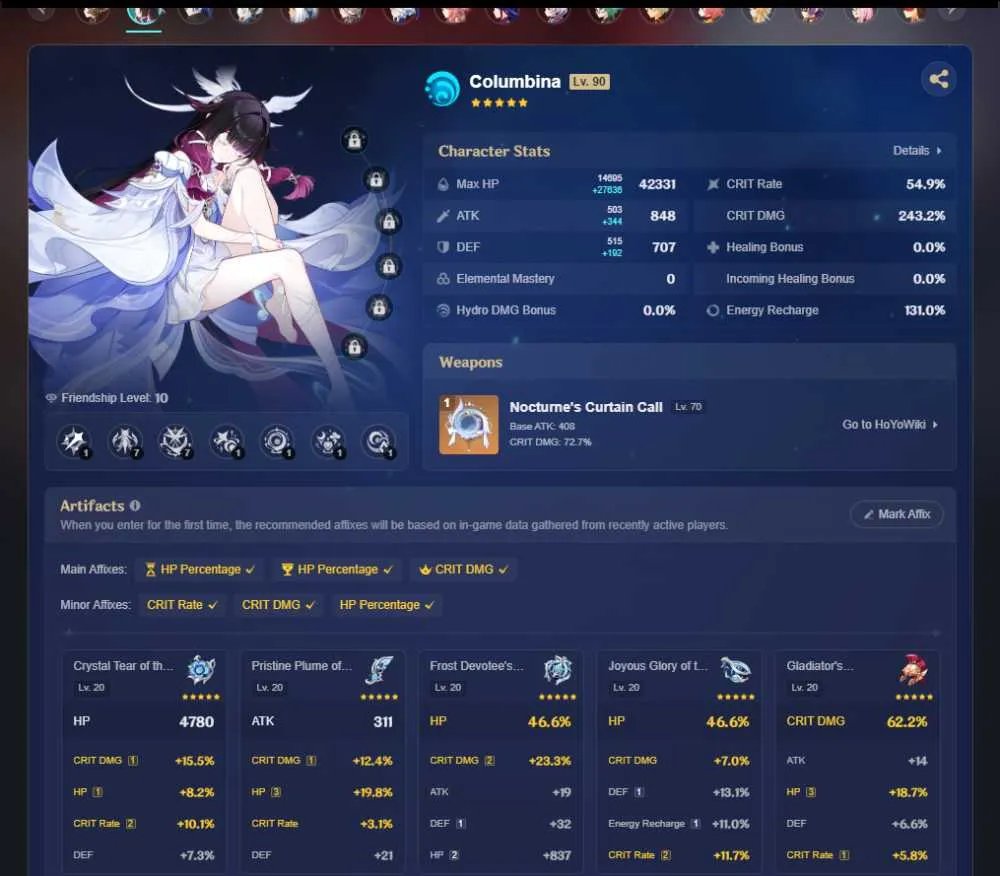Click the Nocturne's Curtain Call weapon name
1000x876 pixels.
585,407
